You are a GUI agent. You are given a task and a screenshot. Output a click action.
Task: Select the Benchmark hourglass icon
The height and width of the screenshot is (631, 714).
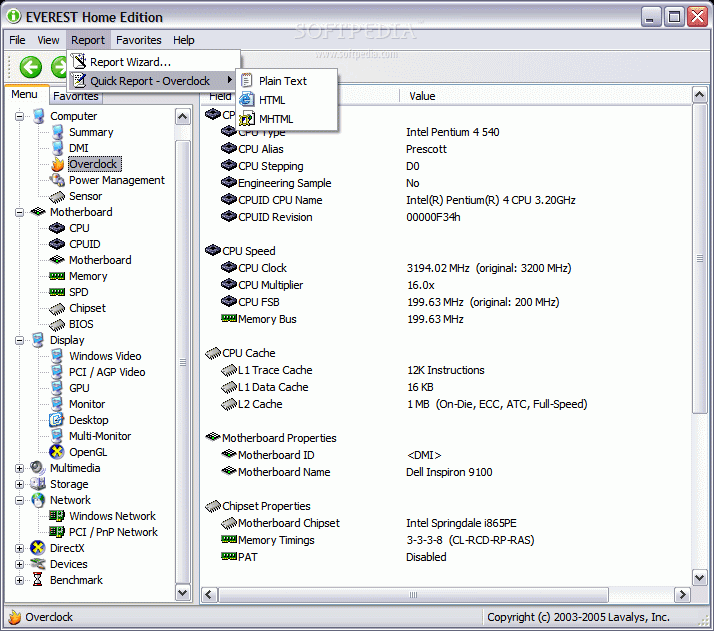37,580
